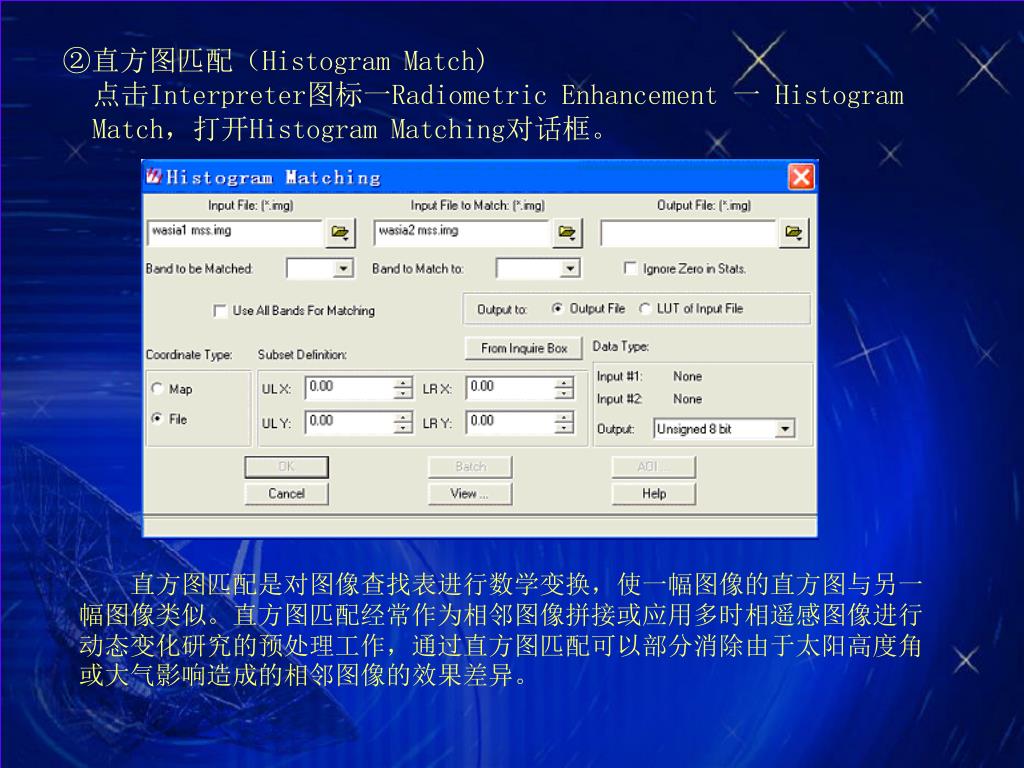Enable Ignore Zero in Stats checkbox
1024x768 pixels.
click(630, 268)
